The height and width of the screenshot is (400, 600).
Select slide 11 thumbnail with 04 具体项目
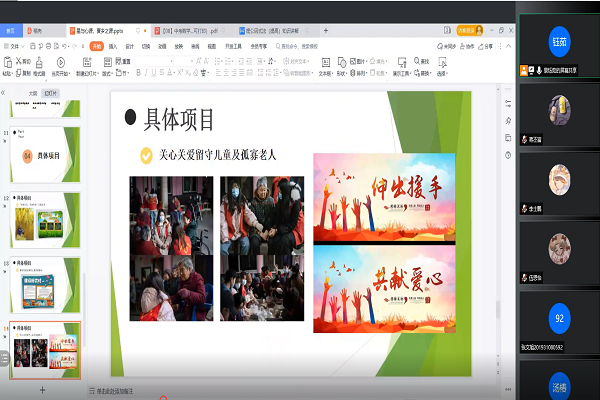(x=45, y=155)
